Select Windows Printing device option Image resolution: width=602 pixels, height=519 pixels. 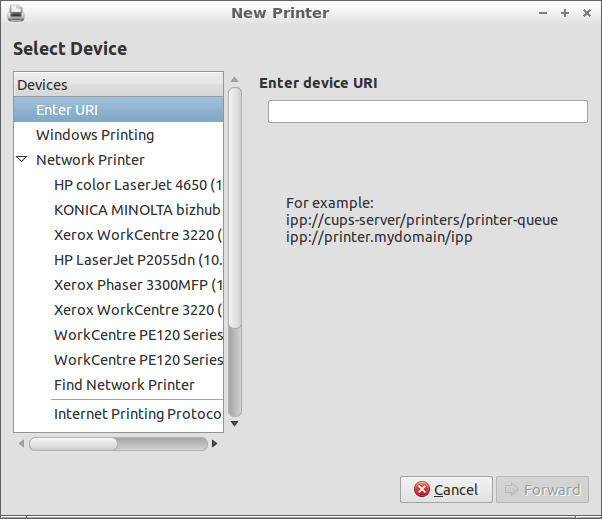pyautogui.click(x=95, y=135)
